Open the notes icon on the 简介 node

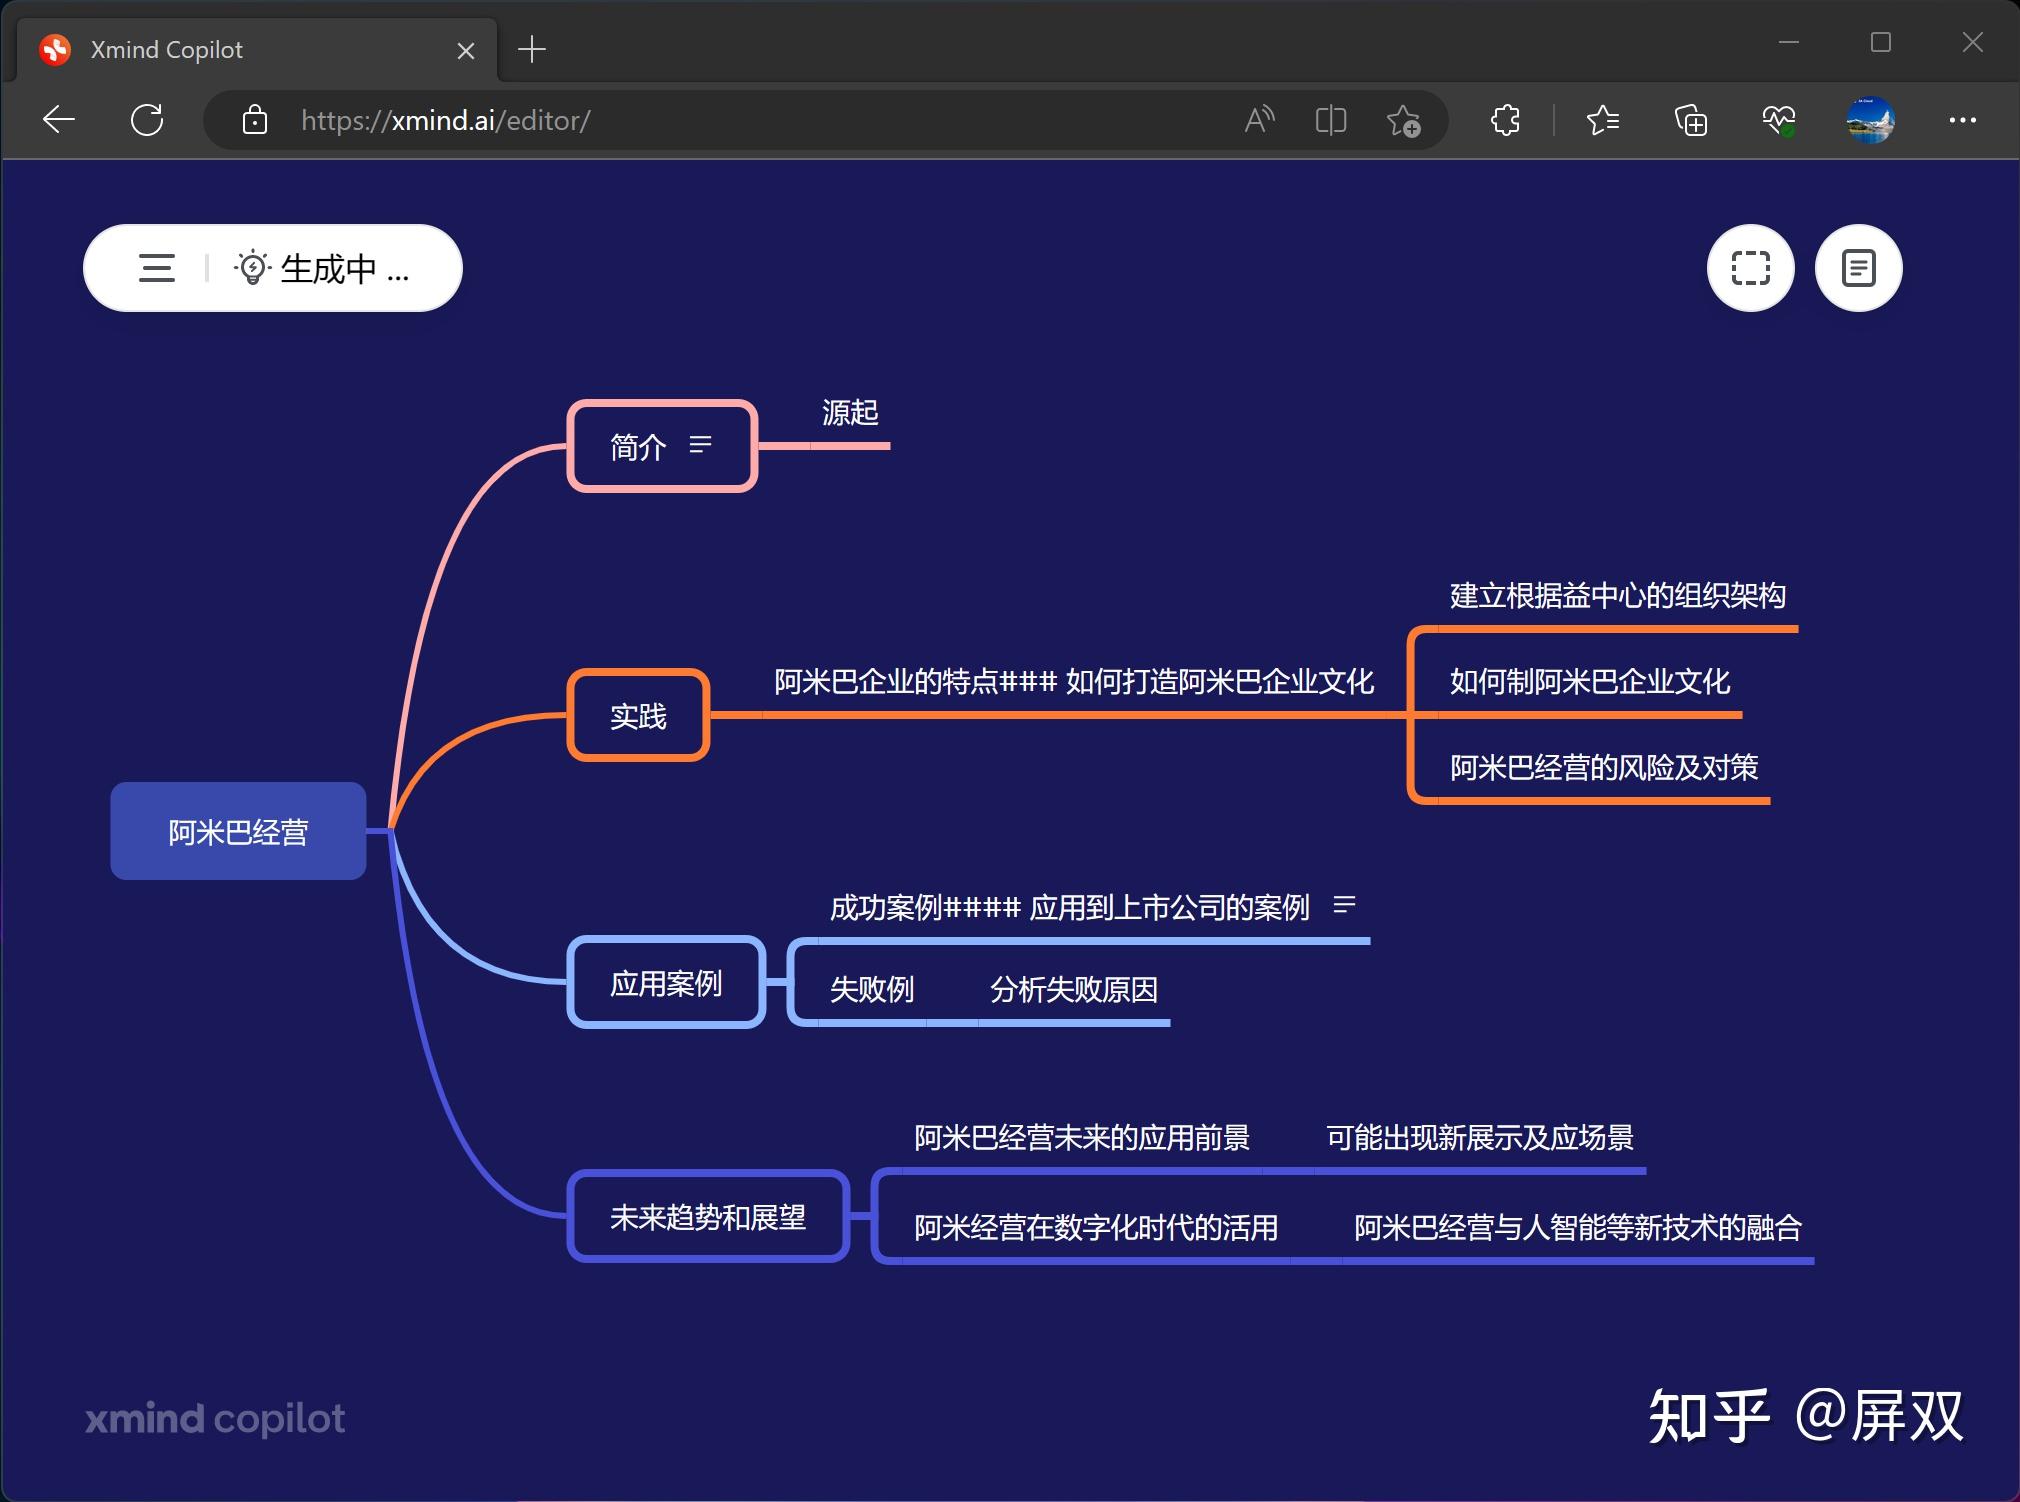(x=700, y=444)
